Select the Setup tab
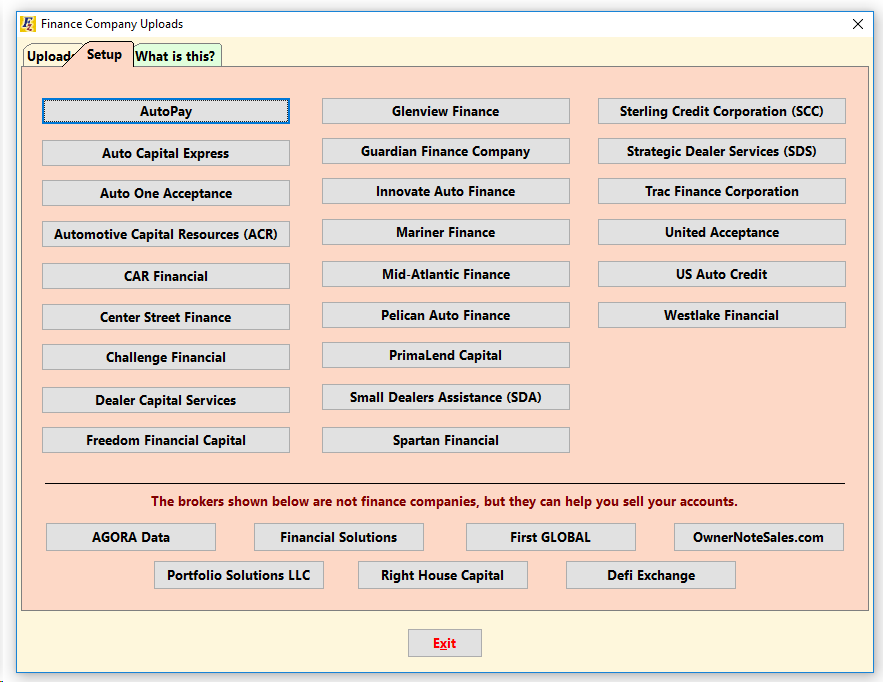 tap(104, 55)
